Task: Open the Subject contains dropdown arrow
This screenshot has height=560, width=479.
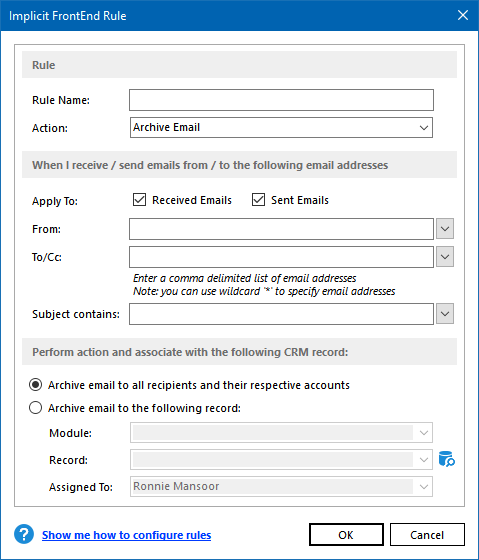Action: [x=445, y=314]
